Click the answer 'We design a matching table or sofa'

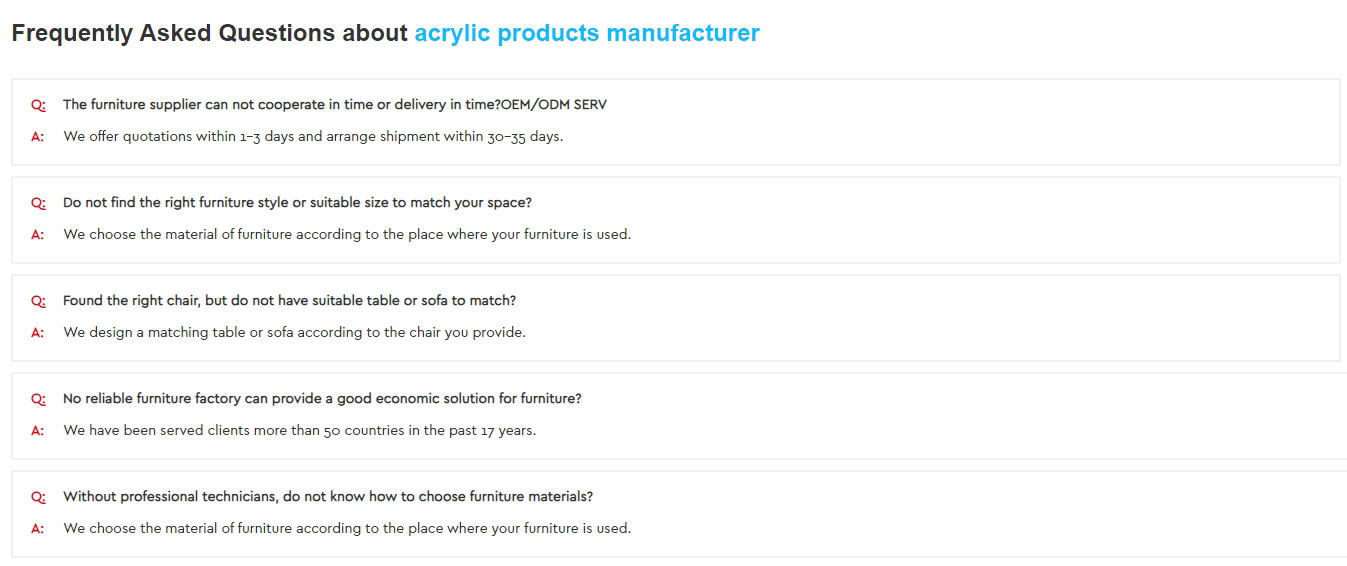[x=294, y=332]
